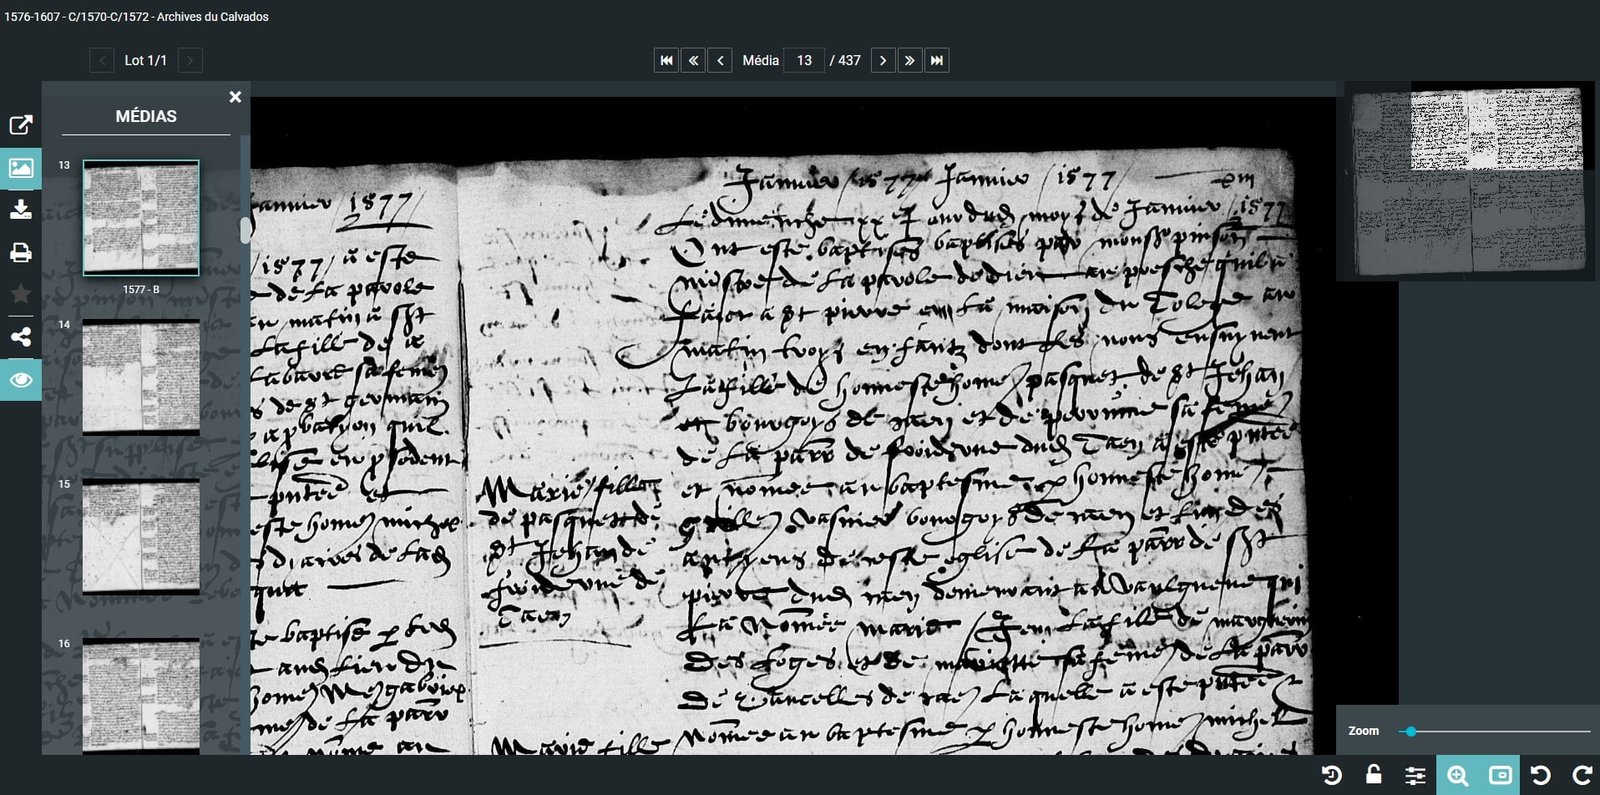Viewport: 1600px width, 795px height.
Task: Open the document in external window
Action: pyautogui.click(x=21, y=125)
